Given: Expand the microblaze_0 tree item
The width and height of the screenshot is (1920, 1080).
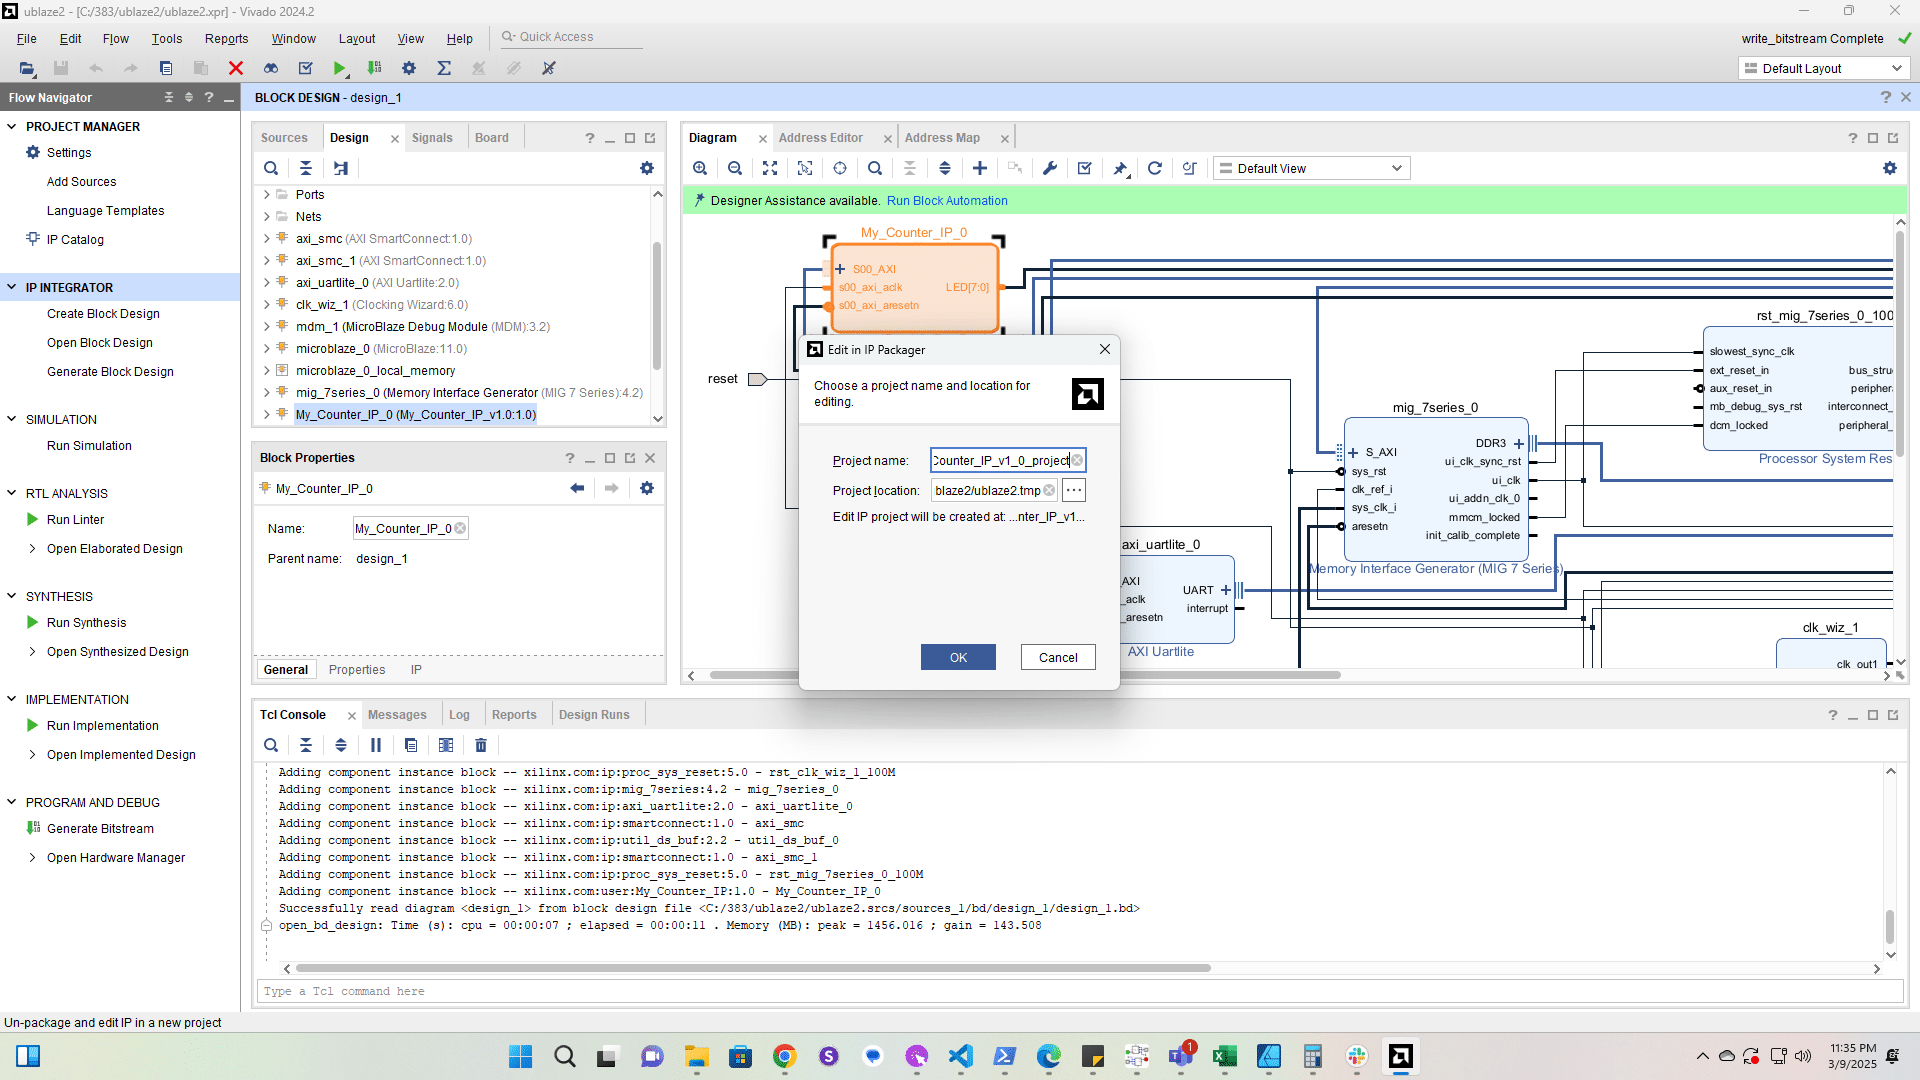Looking at the screenshot, I should pyautogui.click(x=267, y=349).
